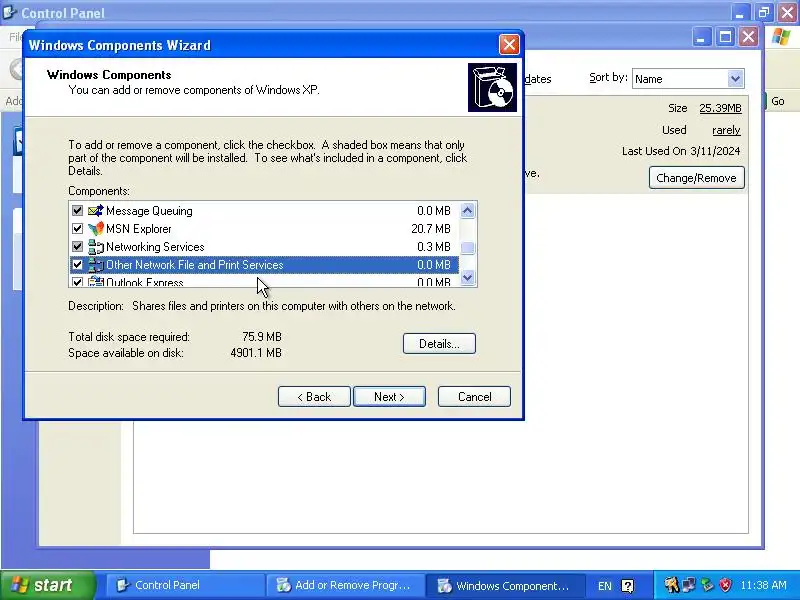Select the Networking Services component name
The image size is (800, 600).
tap(155, 247)
